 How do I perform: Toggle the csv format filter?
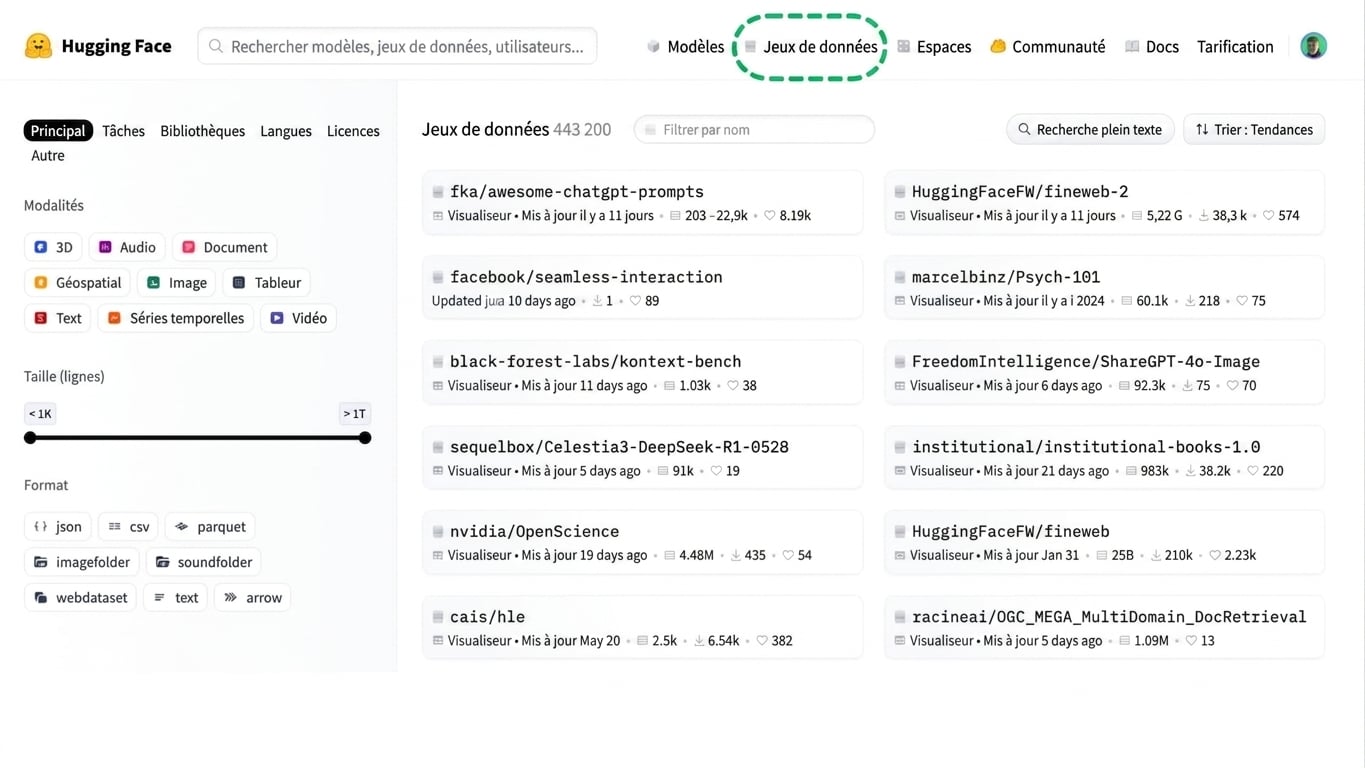point(128,527)
